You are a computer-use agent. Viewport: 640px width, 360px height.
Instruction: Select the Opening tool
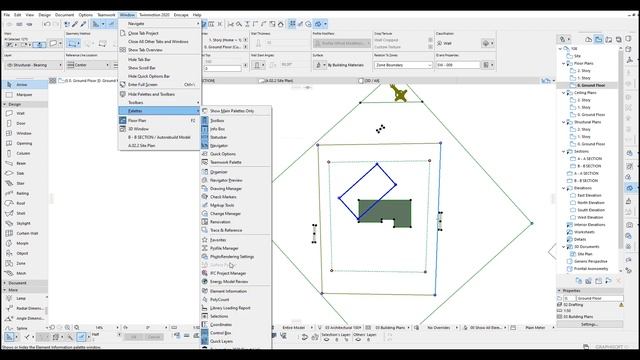point(24,143)
